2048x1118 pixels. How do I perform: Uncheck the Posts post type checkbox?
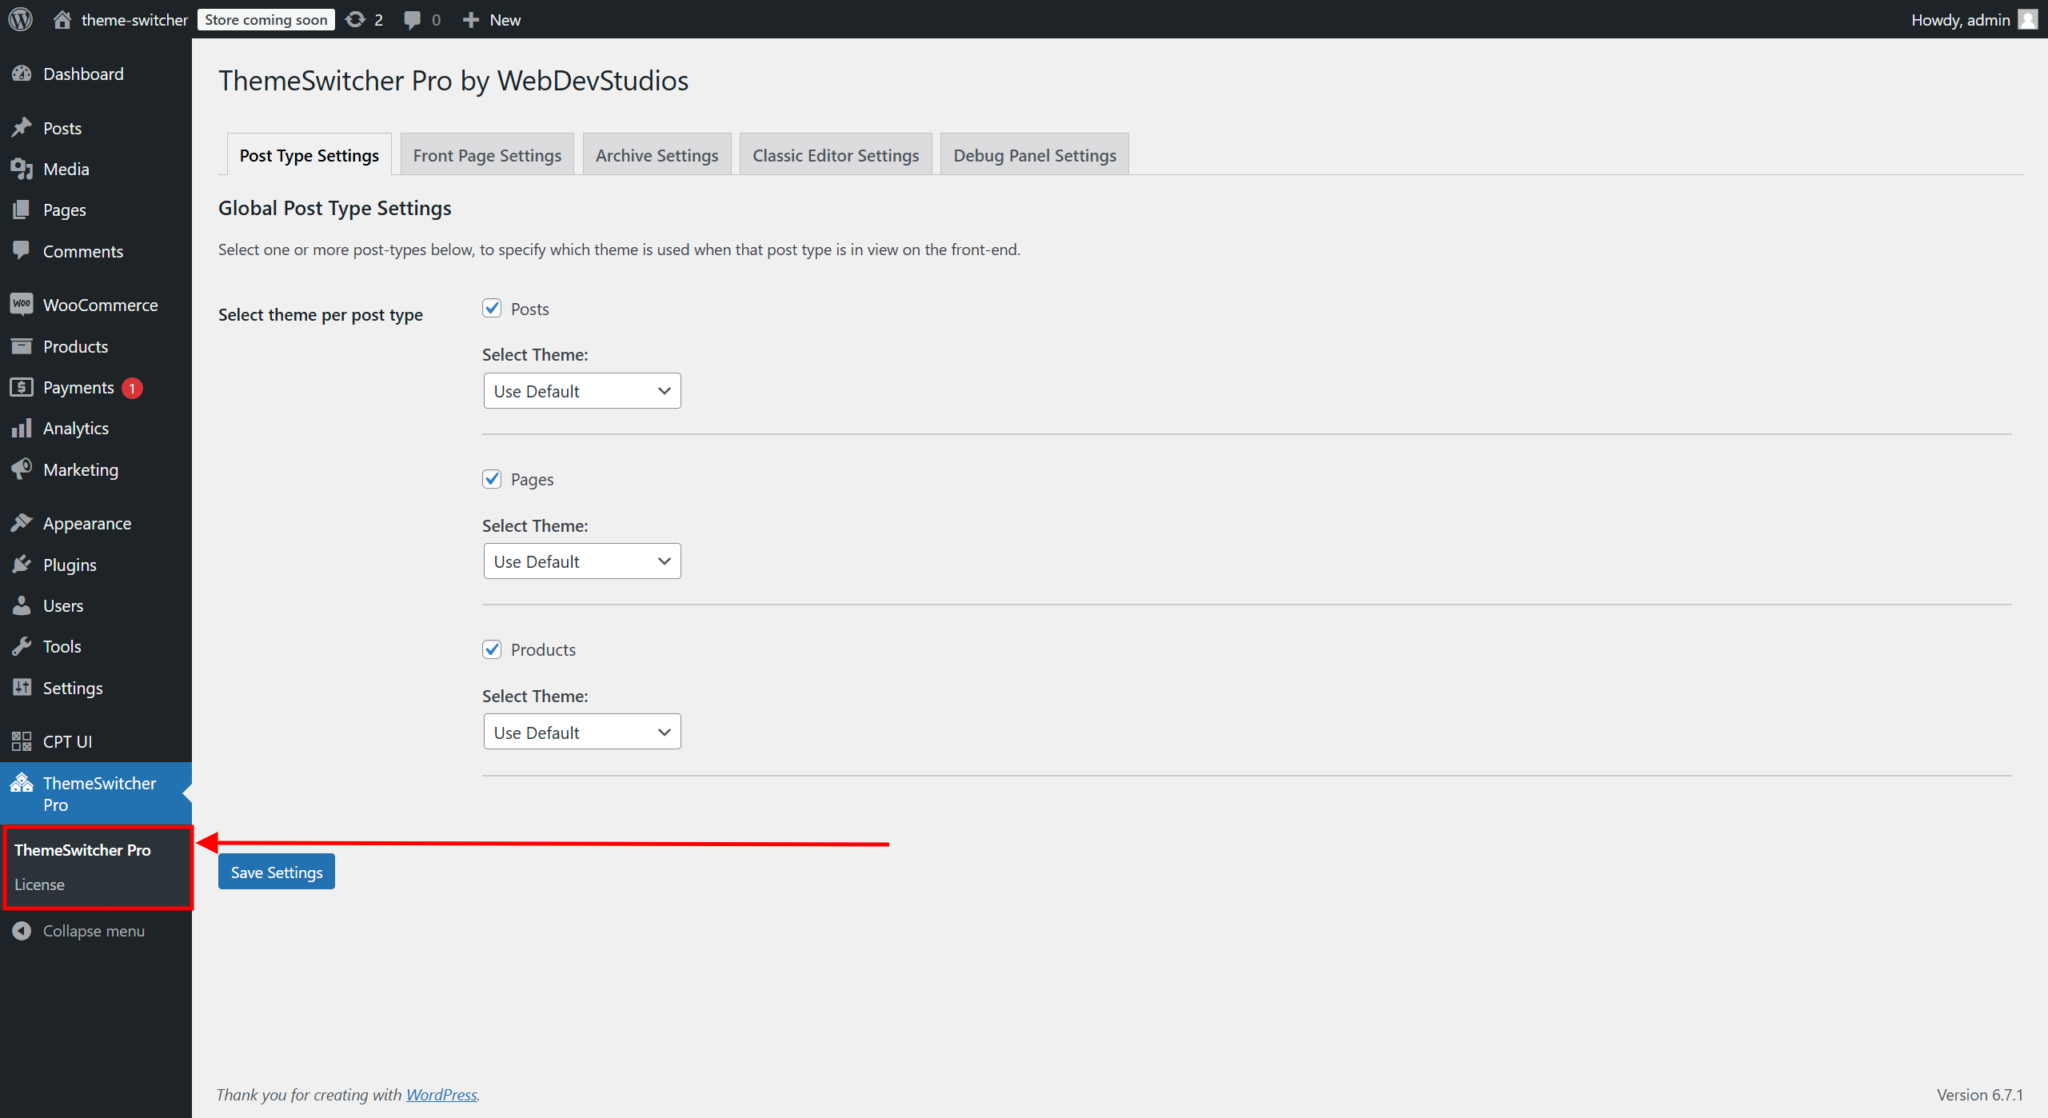491,308
